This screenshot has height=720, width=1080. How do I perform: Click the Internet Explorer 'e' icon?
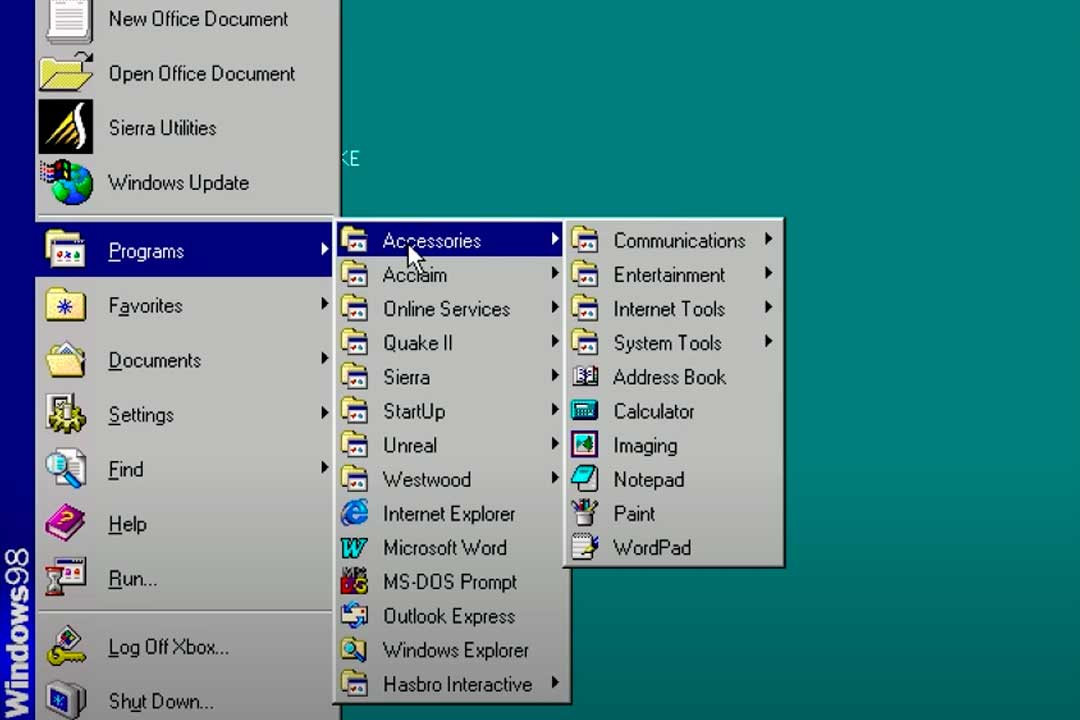(355, 513)
